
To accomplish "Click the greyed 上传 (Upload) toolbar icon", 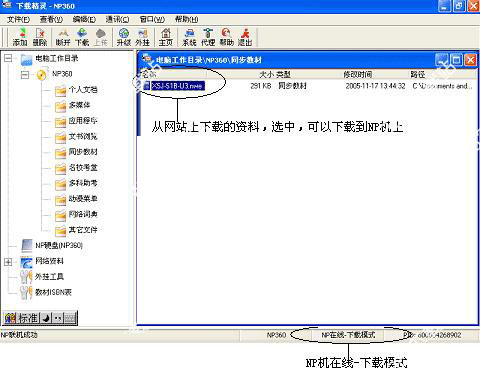I will click(x=100, y=37).
